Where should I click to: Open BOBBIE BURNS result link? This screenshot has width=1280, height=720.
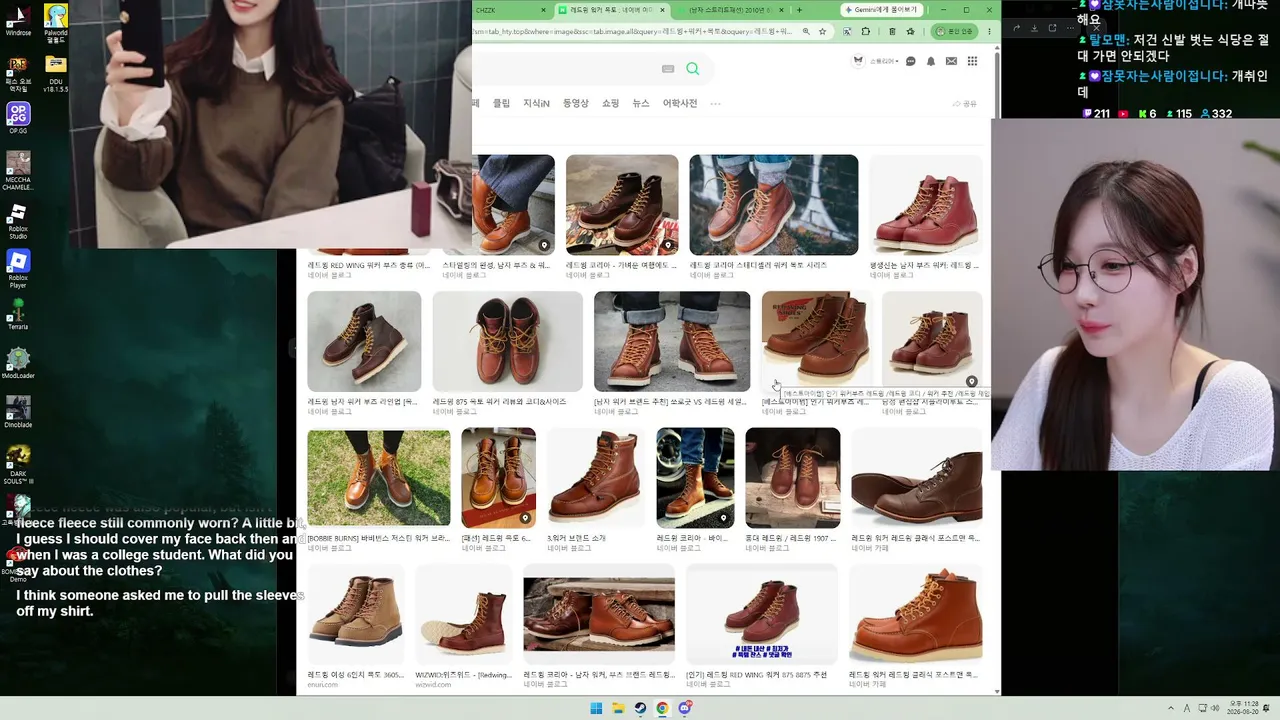coord(378,538)
